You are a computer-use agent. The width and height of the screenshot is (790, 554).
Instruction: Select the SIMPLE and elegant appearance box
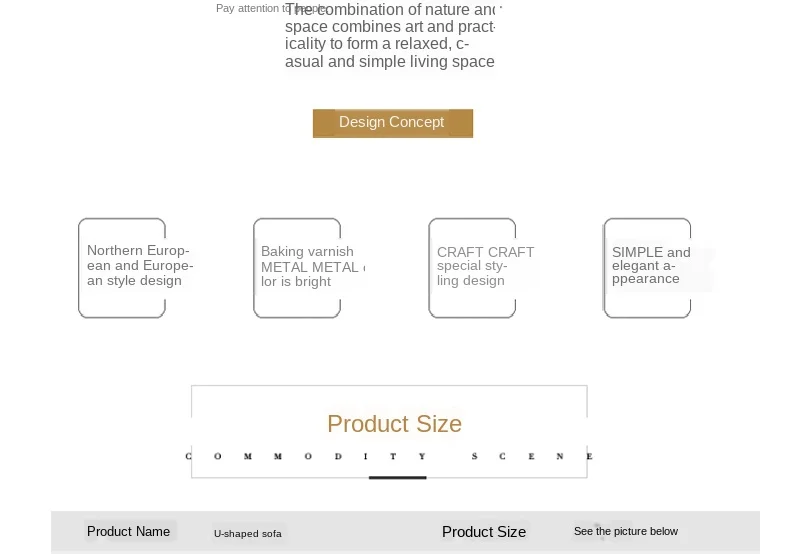pyautogui.click(x=647, y=268)
